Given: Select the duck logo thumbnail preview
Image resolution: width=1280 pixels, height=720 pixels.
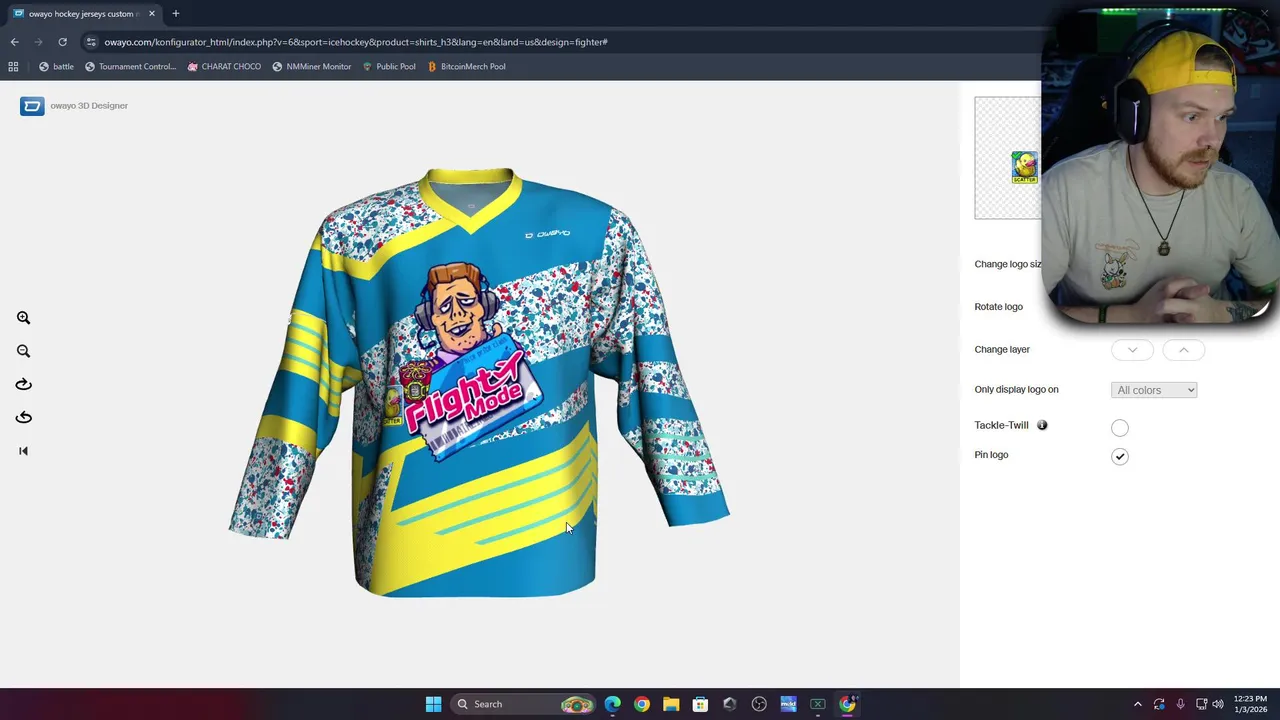Looking at the screenshot, I should point(1024,167).
